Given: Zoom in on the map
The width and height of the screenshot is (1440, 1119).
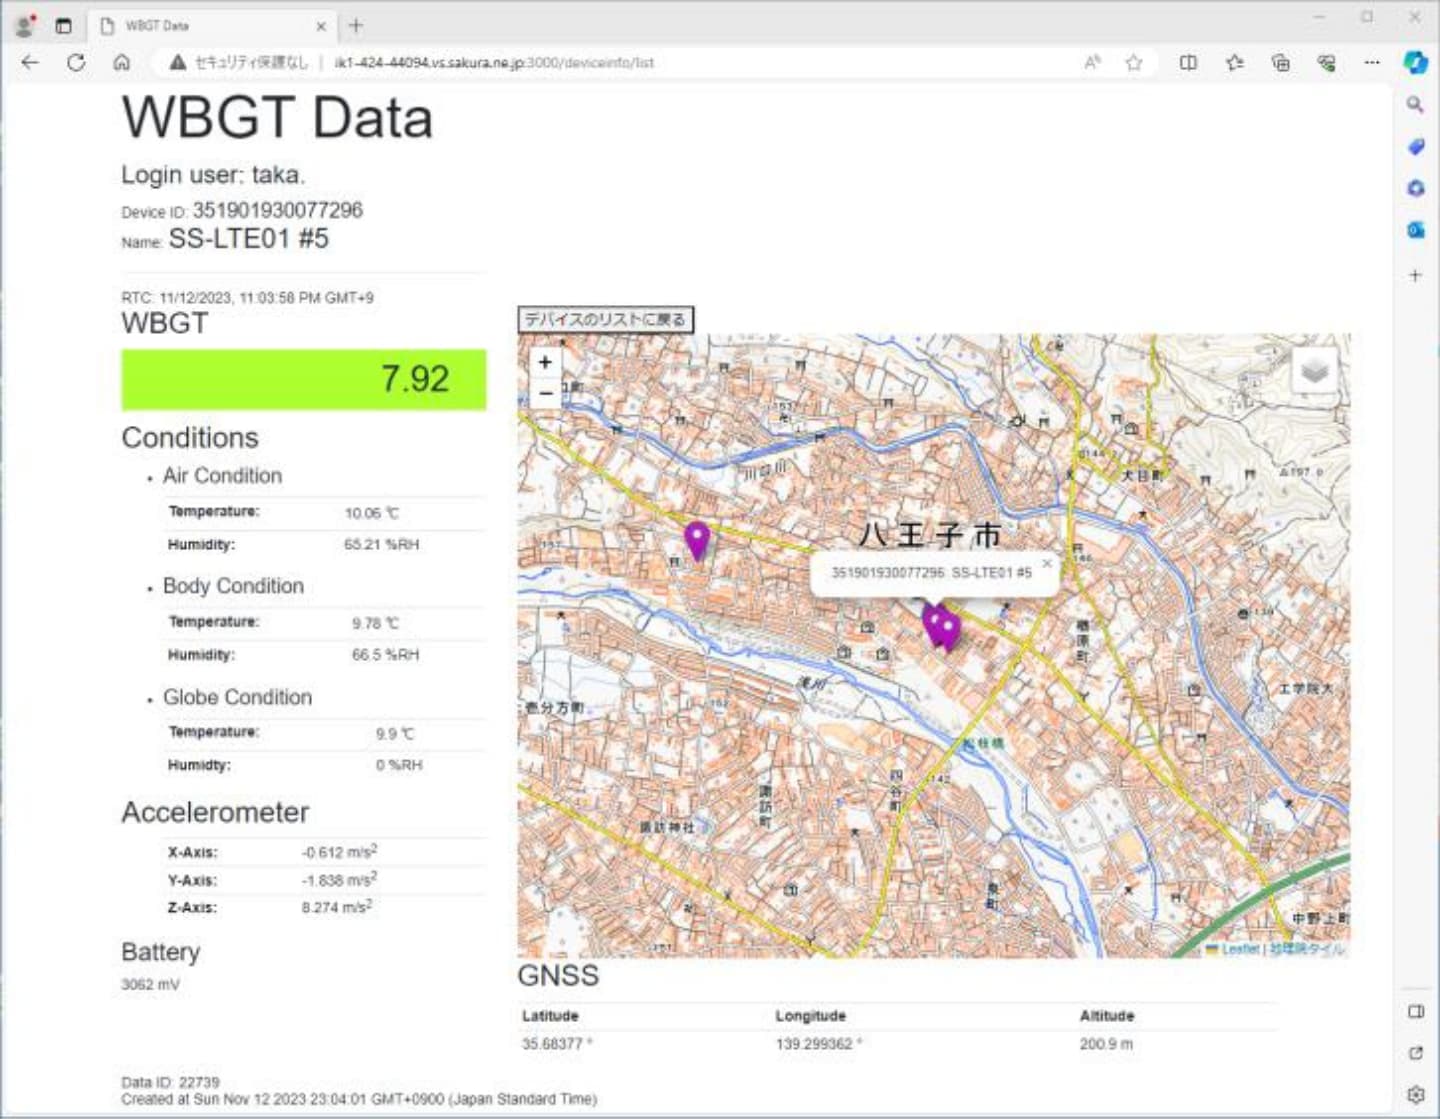Looking at the screenshot, I should click(x=545, y=362).
